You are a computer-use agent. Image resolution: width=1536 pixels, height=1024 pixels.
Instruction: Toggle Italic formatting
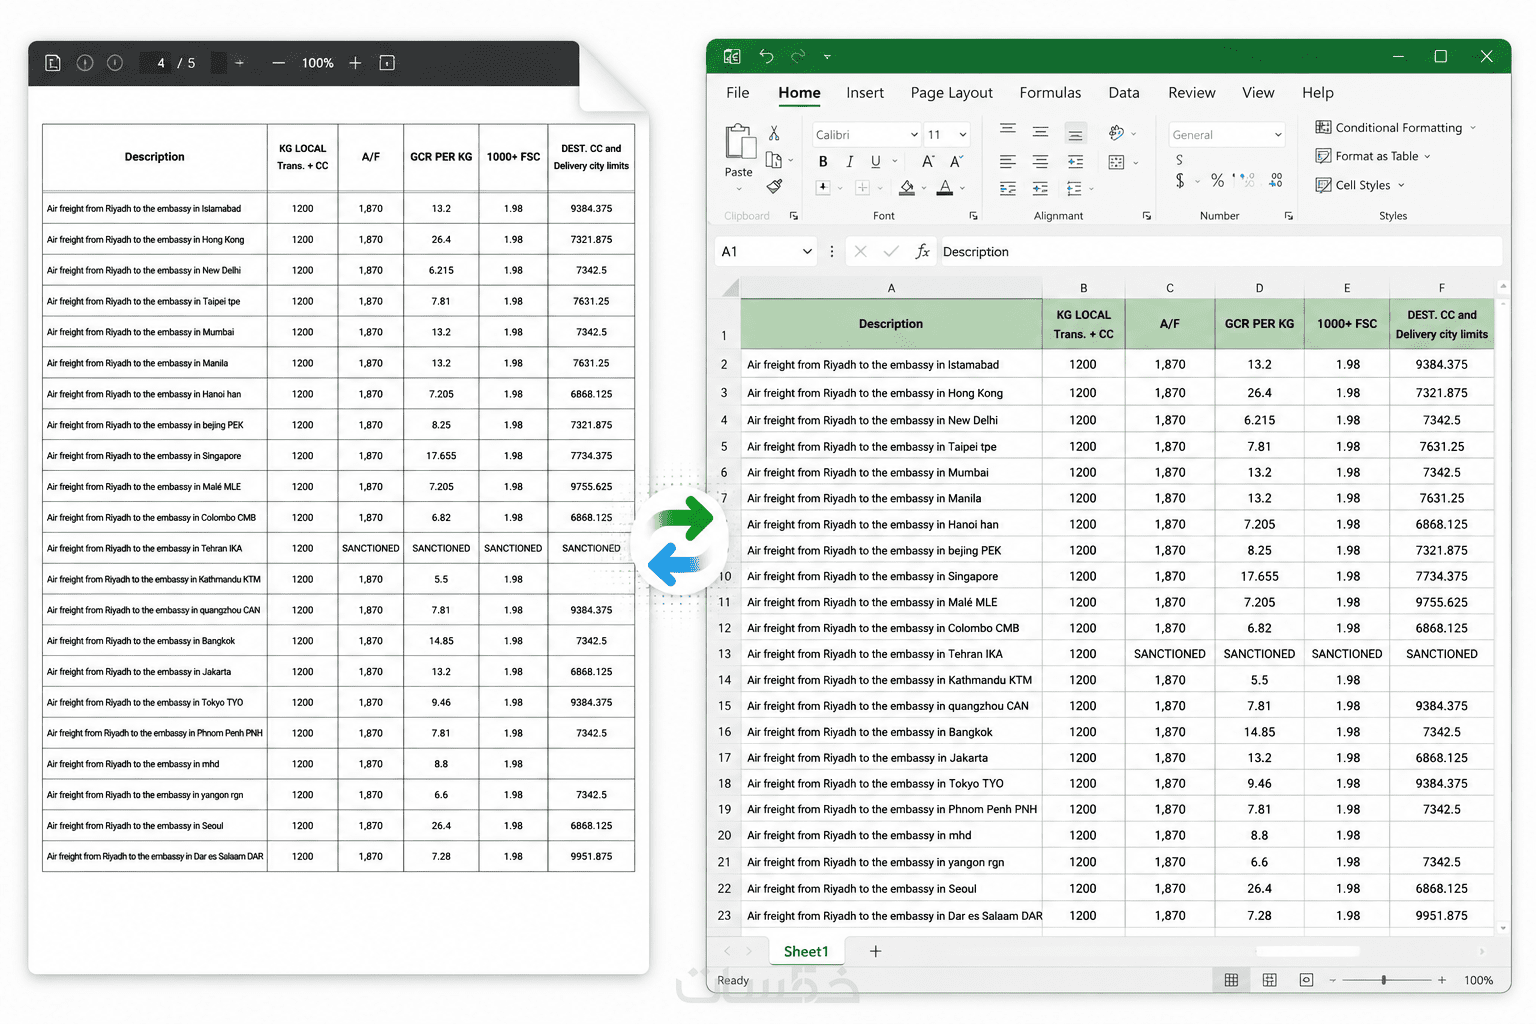pos(850,161)
